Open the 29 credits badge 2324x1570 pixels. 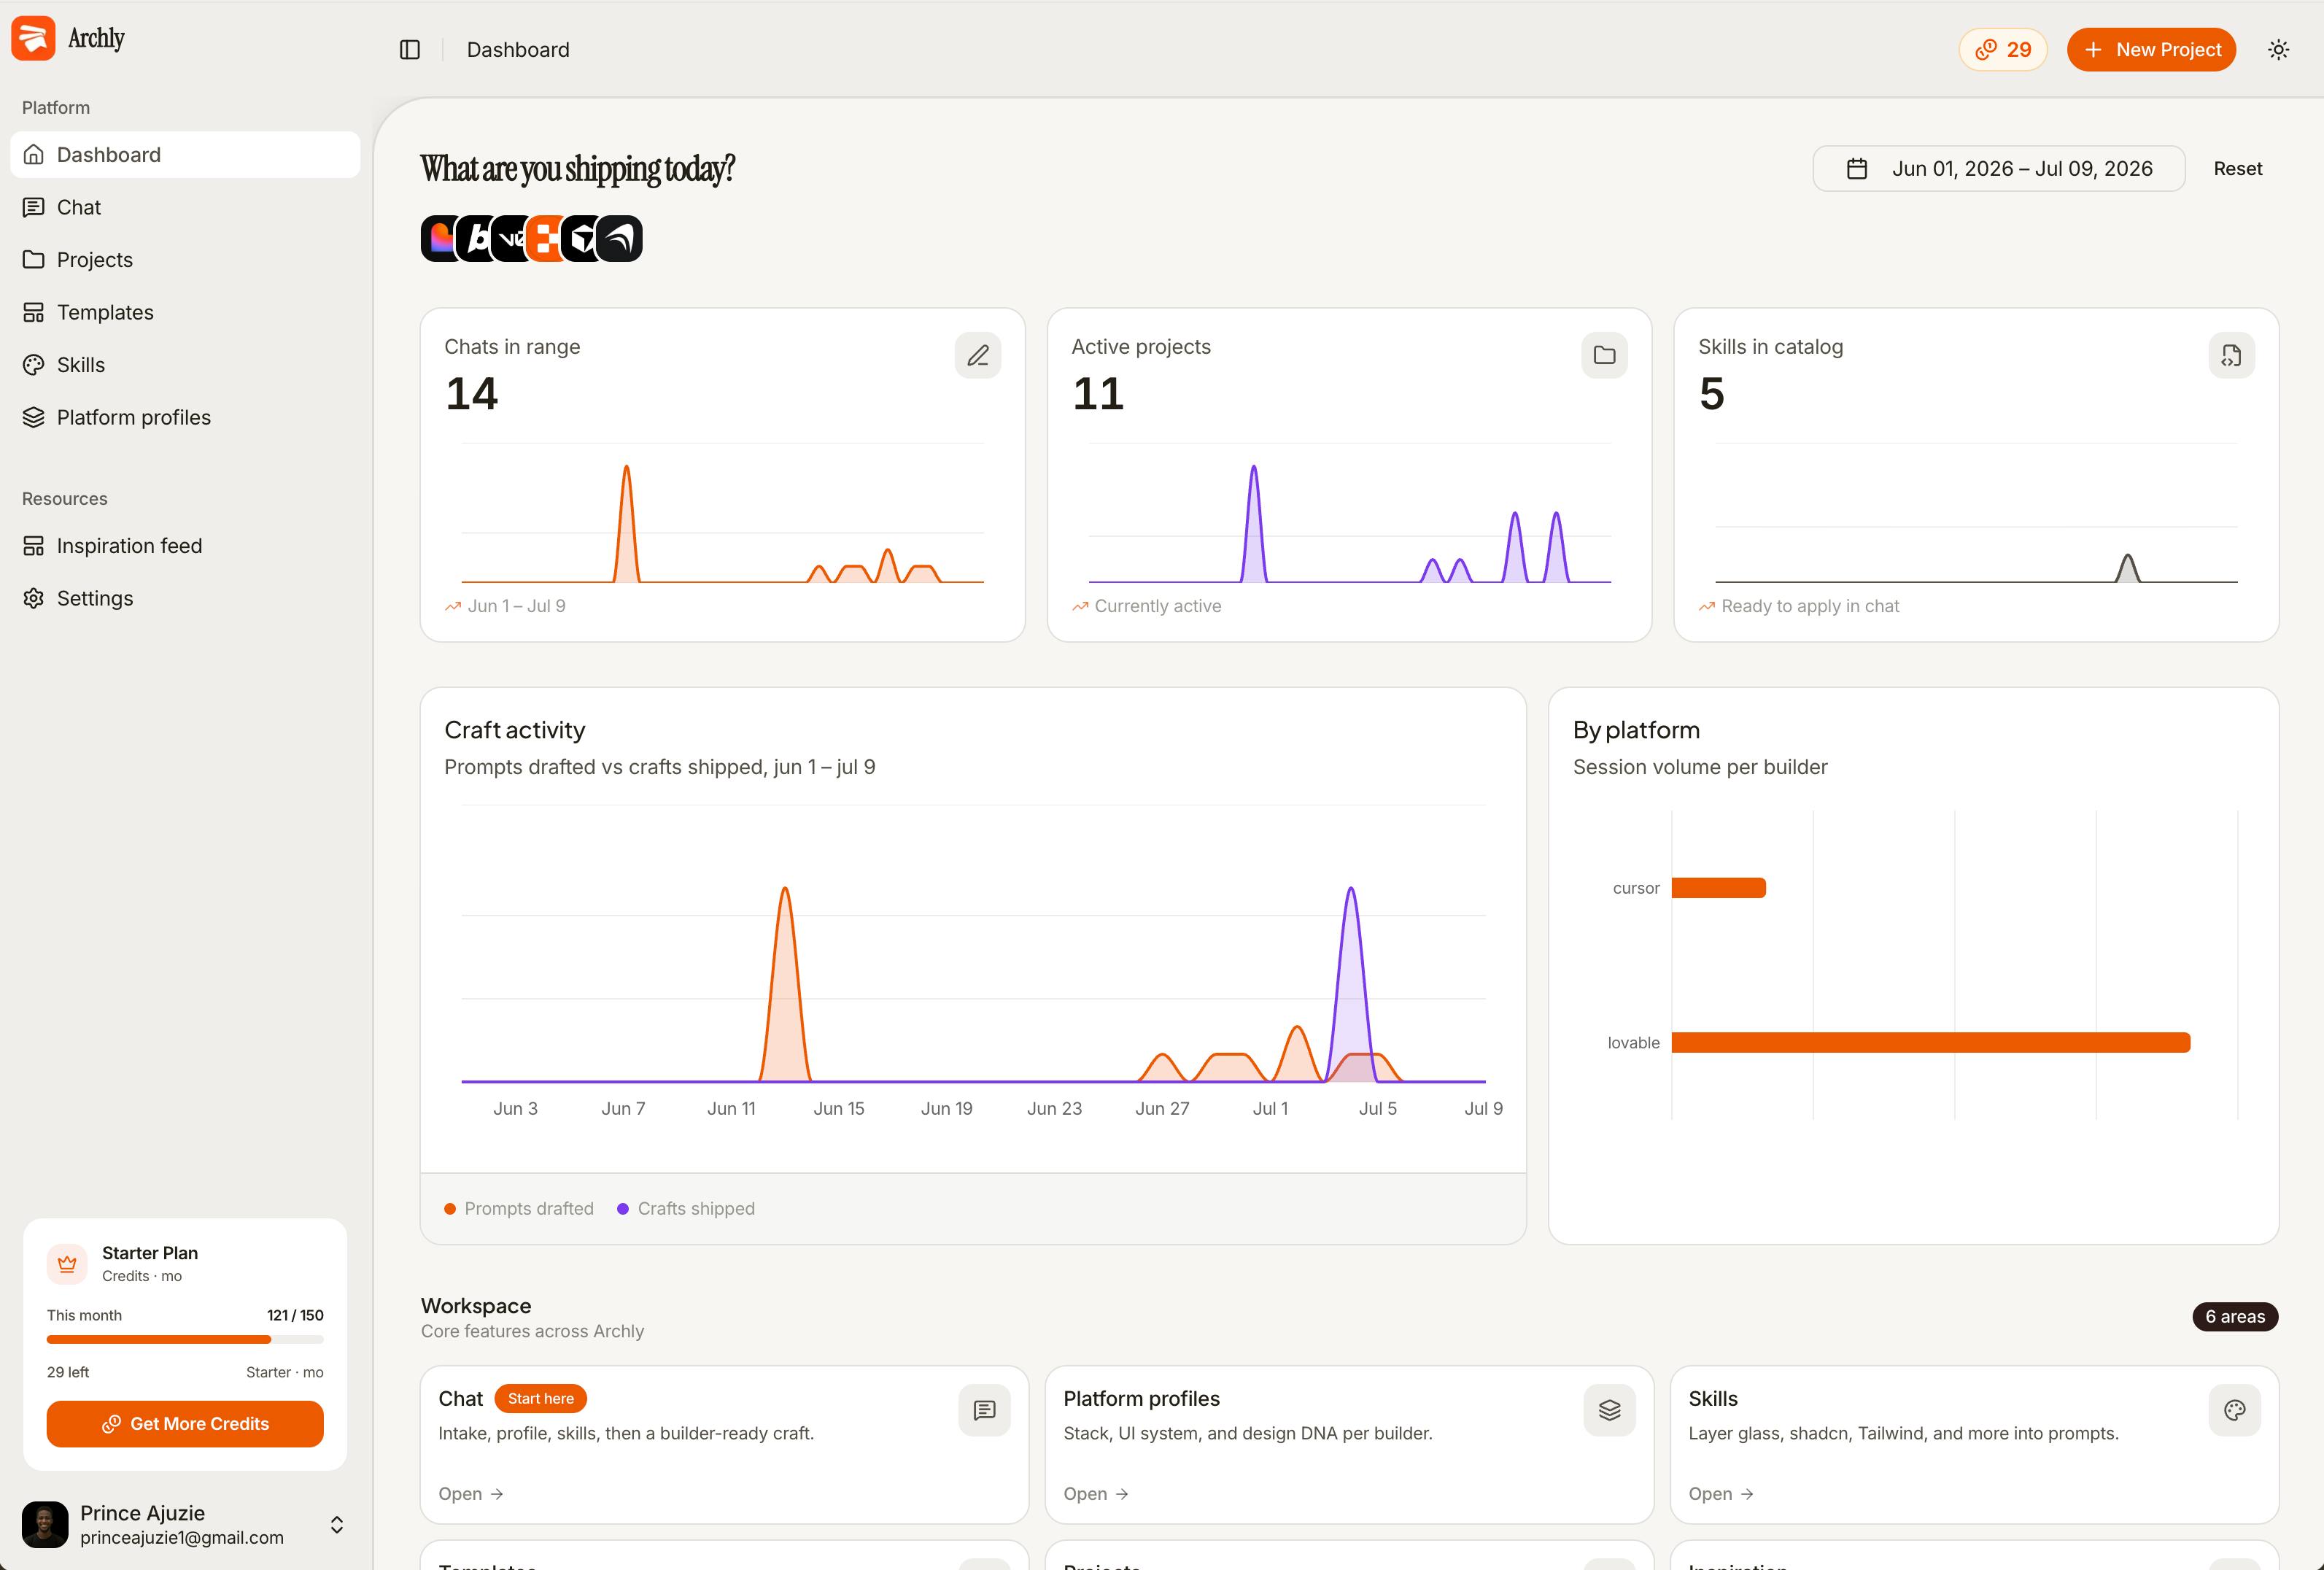coord(2002,50)
